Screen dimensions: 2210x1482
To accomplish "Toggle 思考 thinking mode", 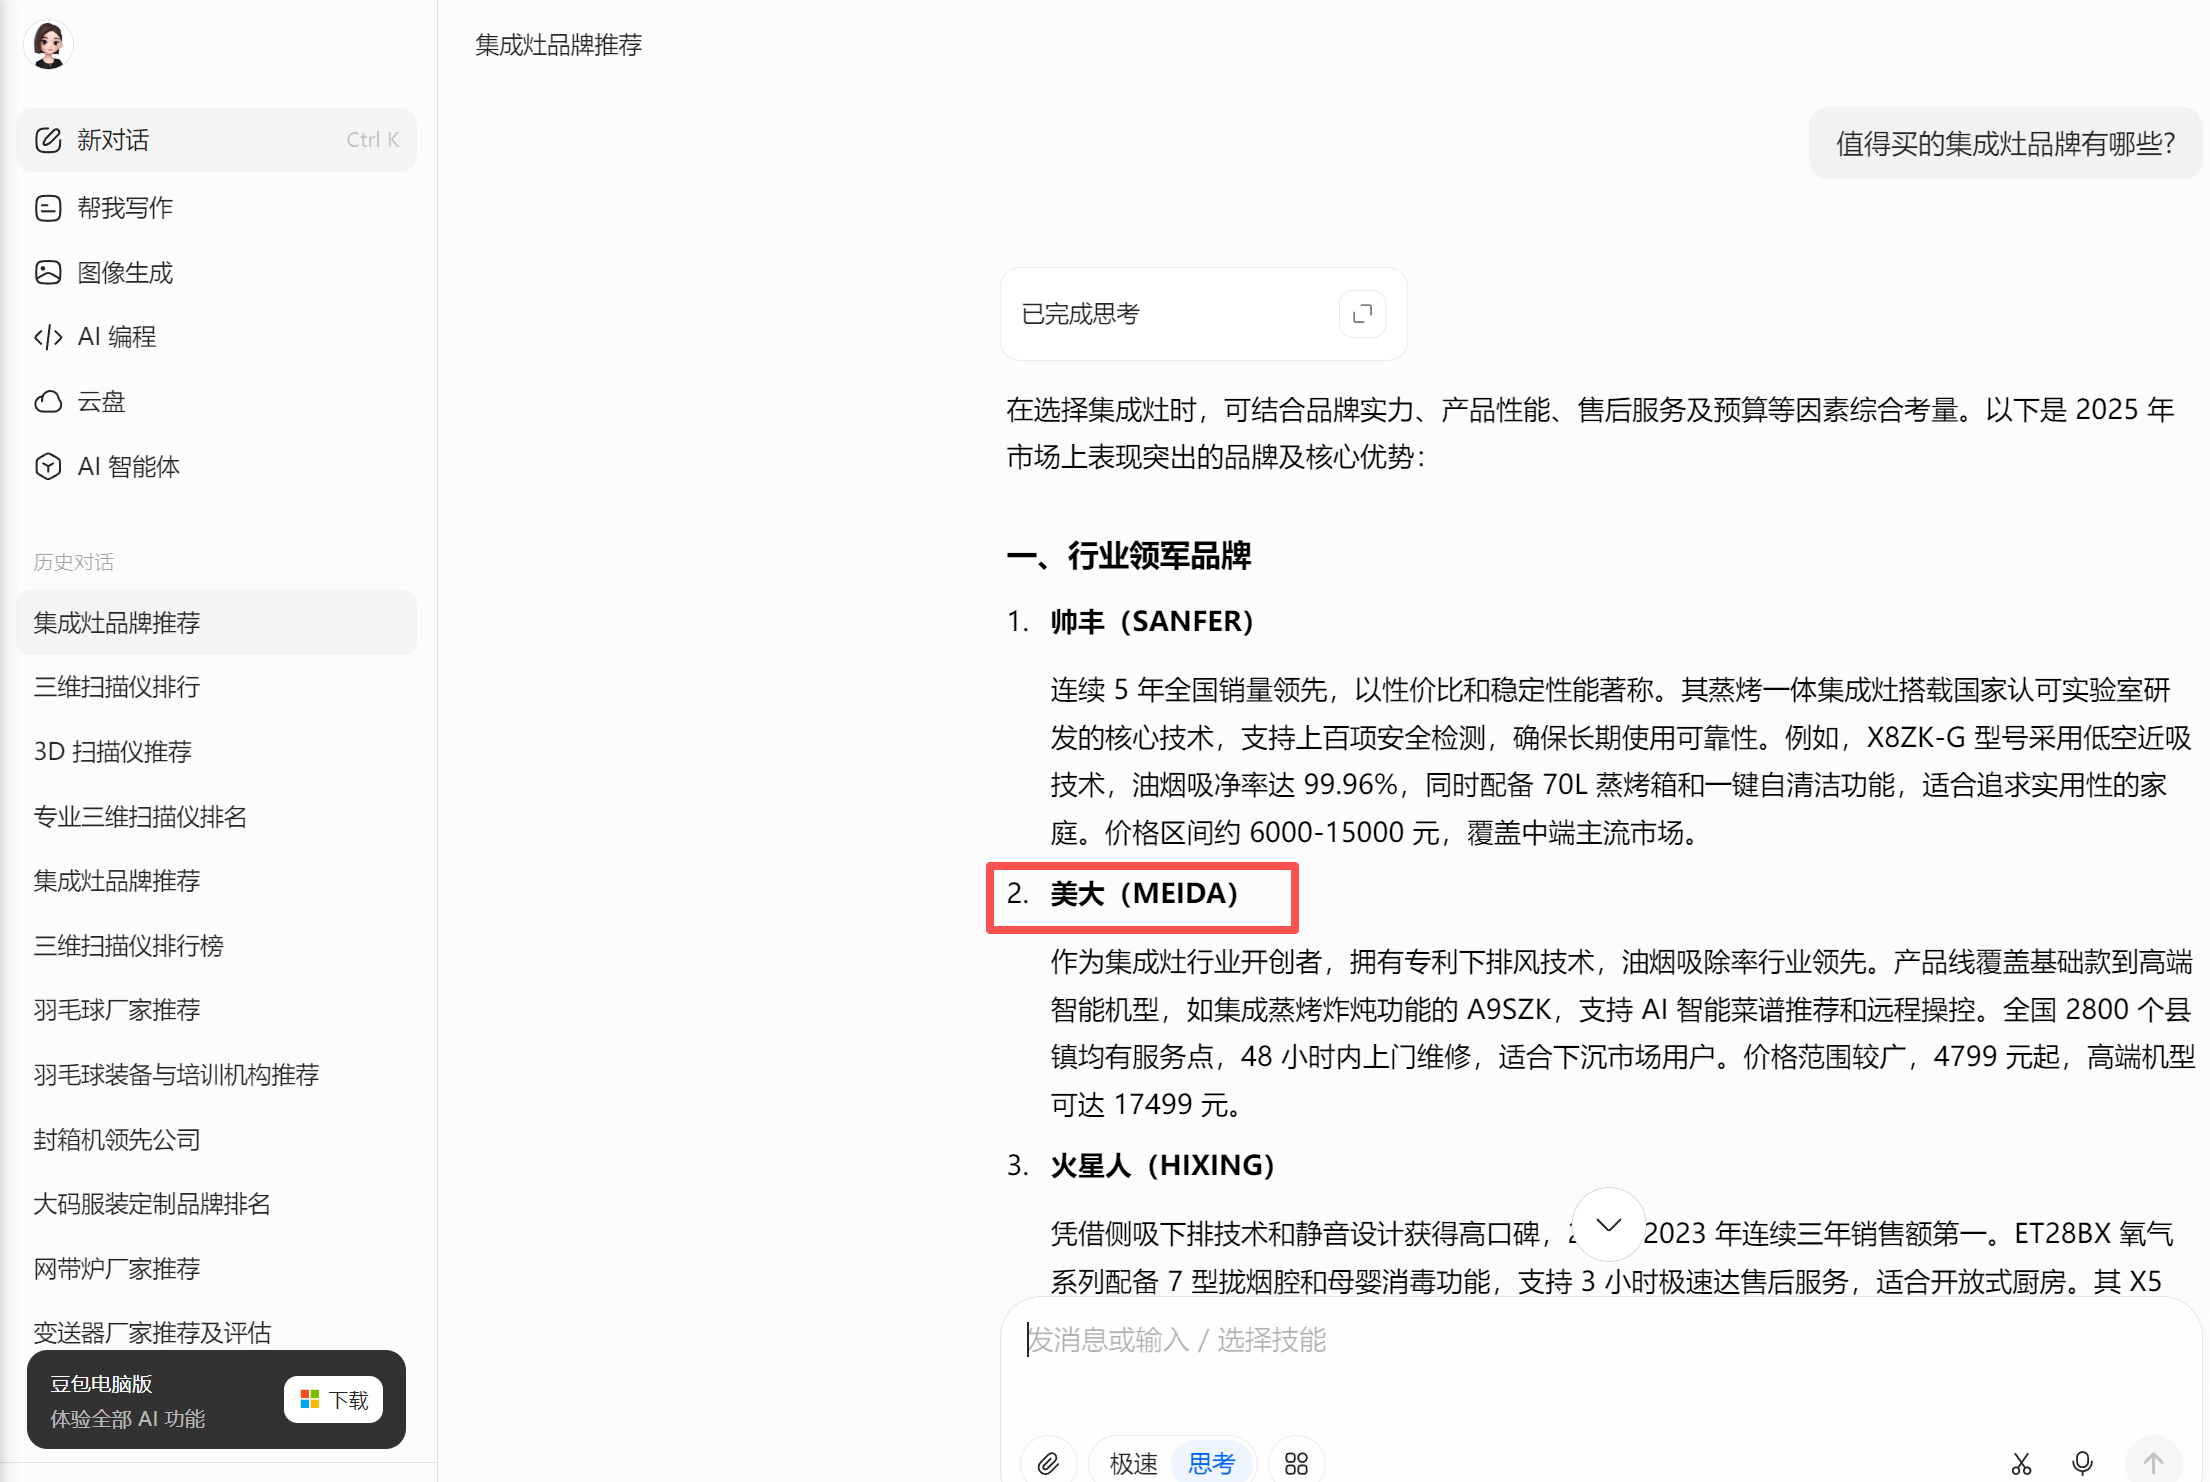I will coord(1211,1463).
